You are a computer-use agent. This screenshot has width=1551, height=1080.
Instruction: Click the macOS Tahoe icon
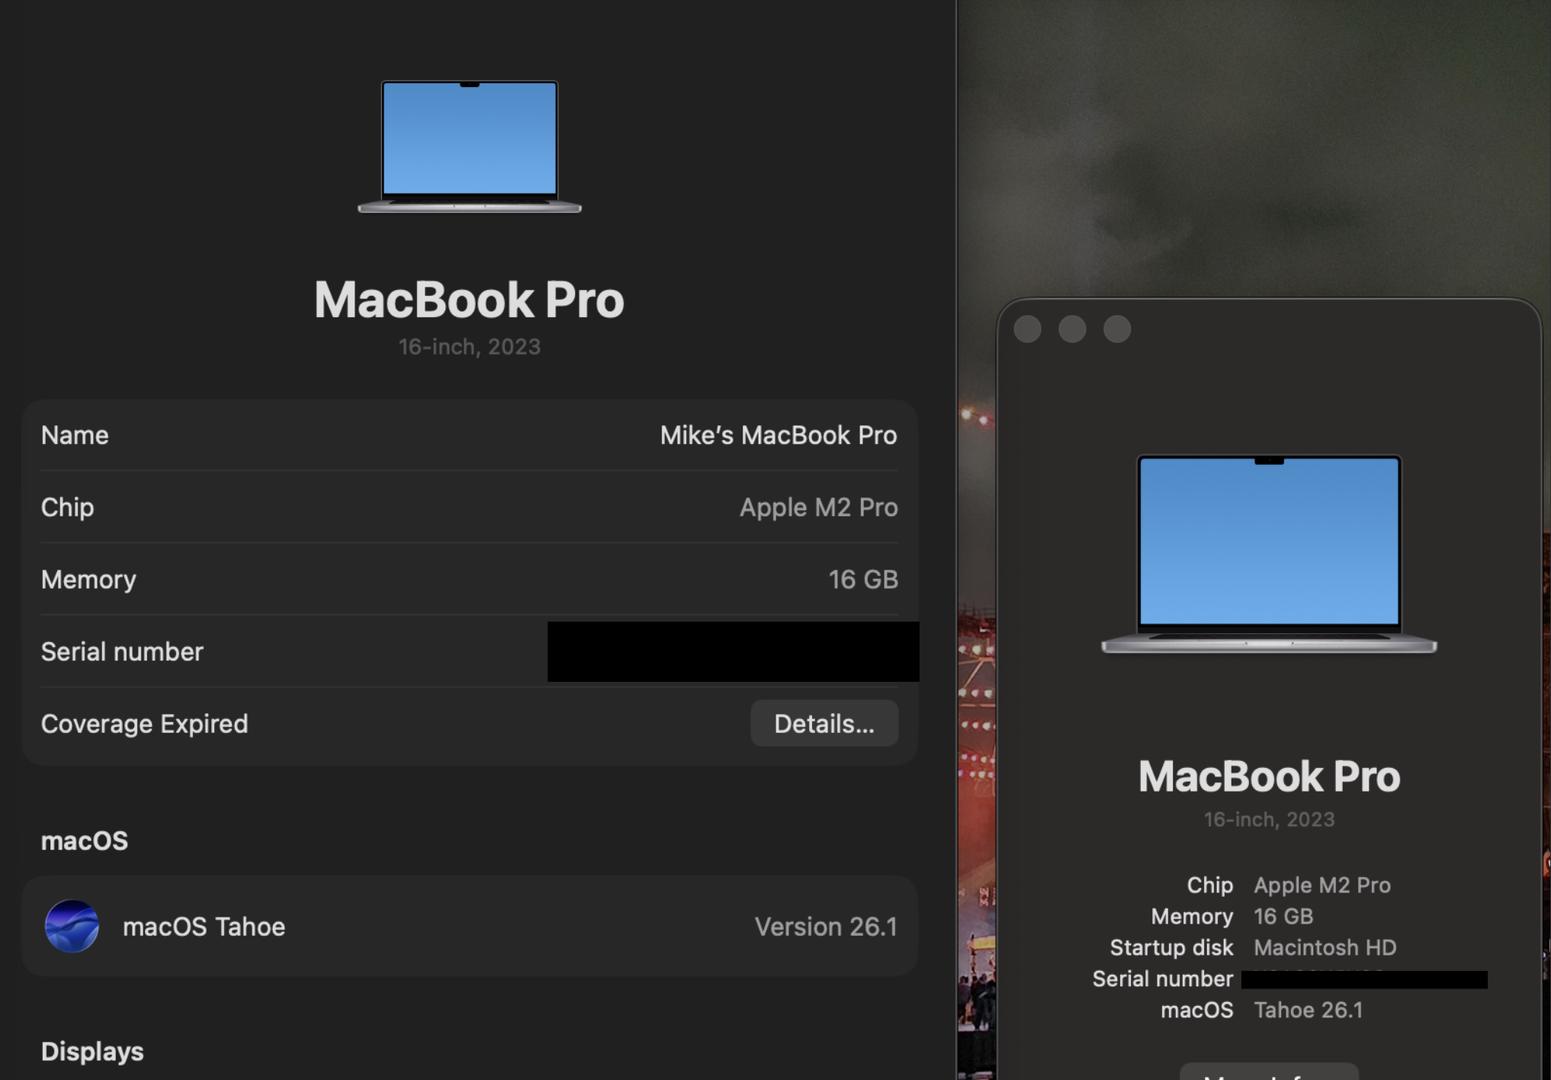72,926
